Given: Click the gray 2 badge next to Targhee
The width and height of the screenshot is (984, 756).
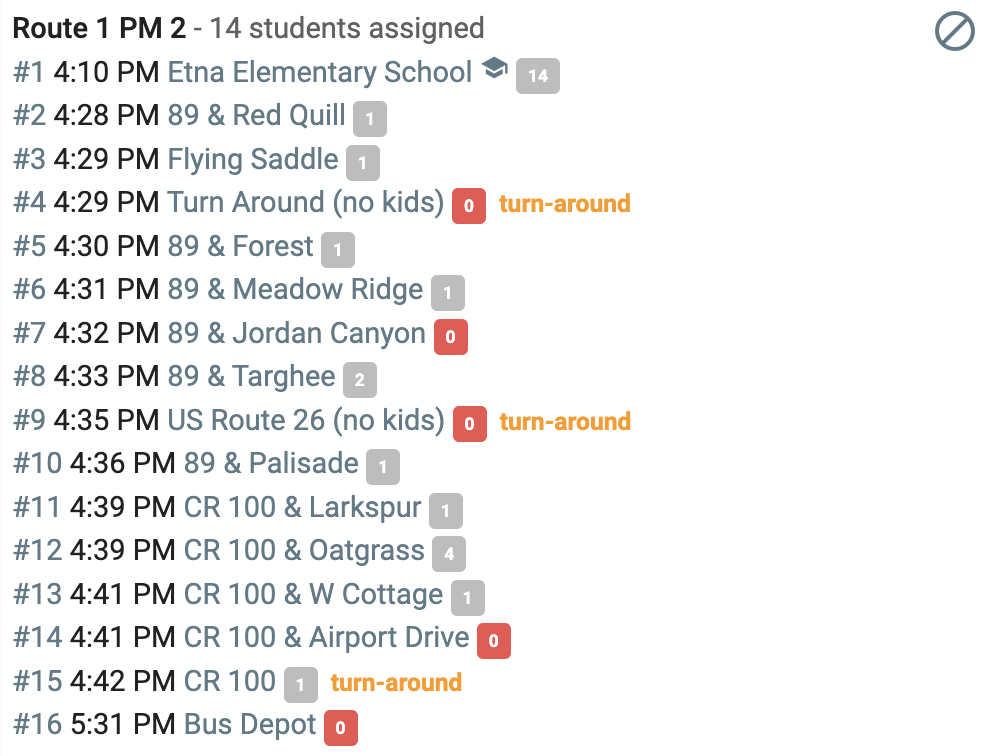Looking at the screenshot, I should (360, 380).
